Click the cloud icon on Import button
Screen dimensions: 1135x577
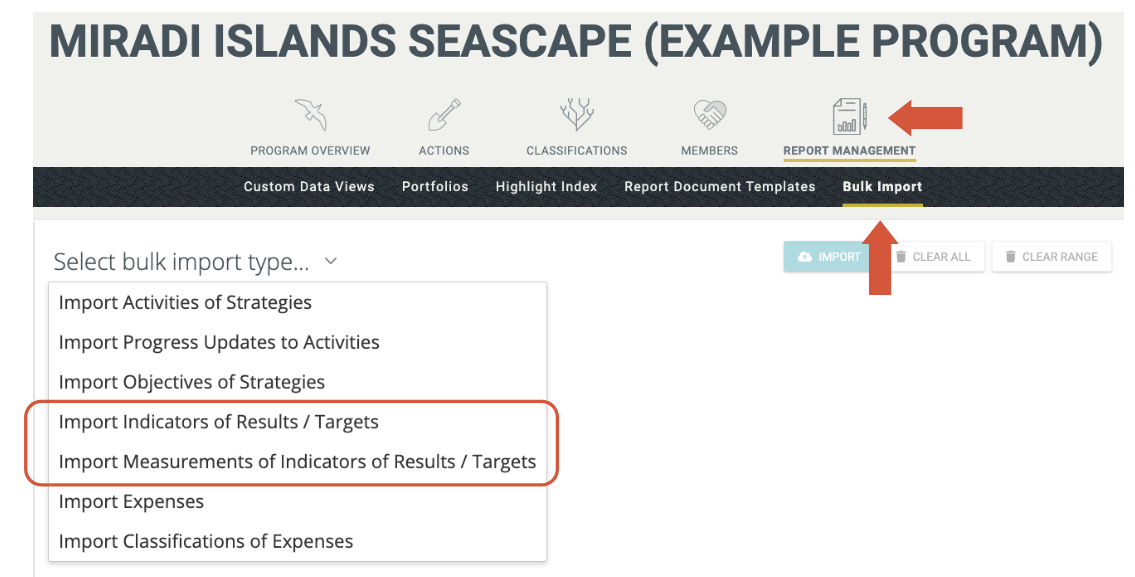click(805, 257)
